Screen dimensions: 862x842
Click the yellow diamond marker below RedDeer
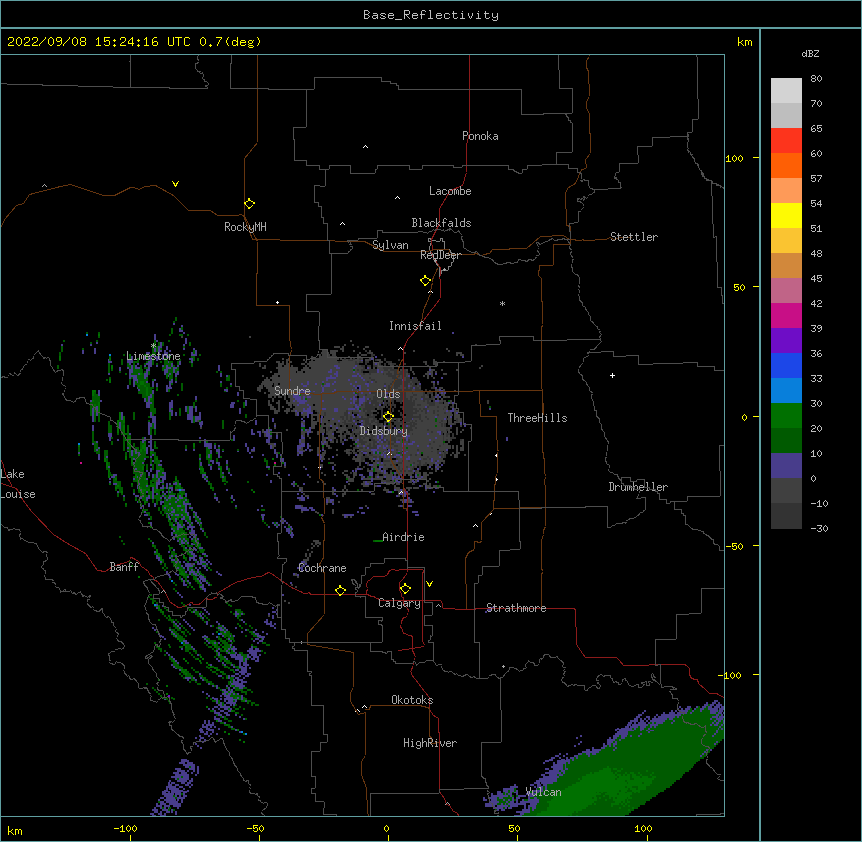coord(425,281)
